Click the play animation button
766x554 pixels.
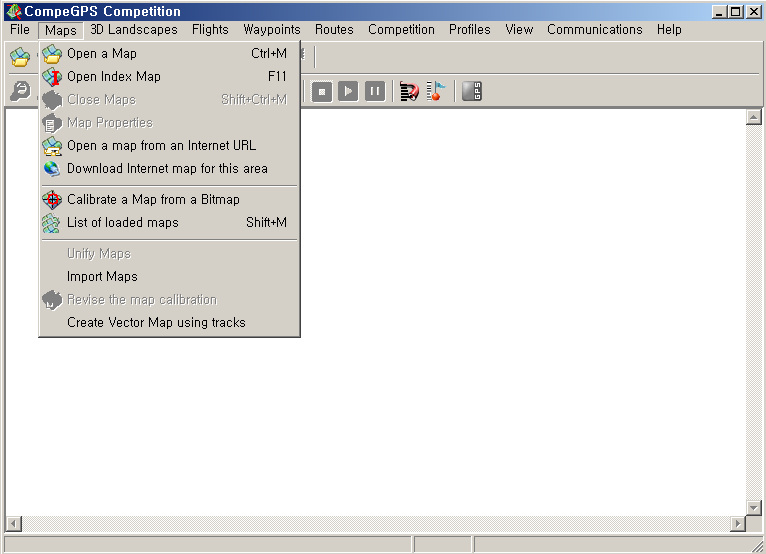pyautogui.click(x=348, y=91)
